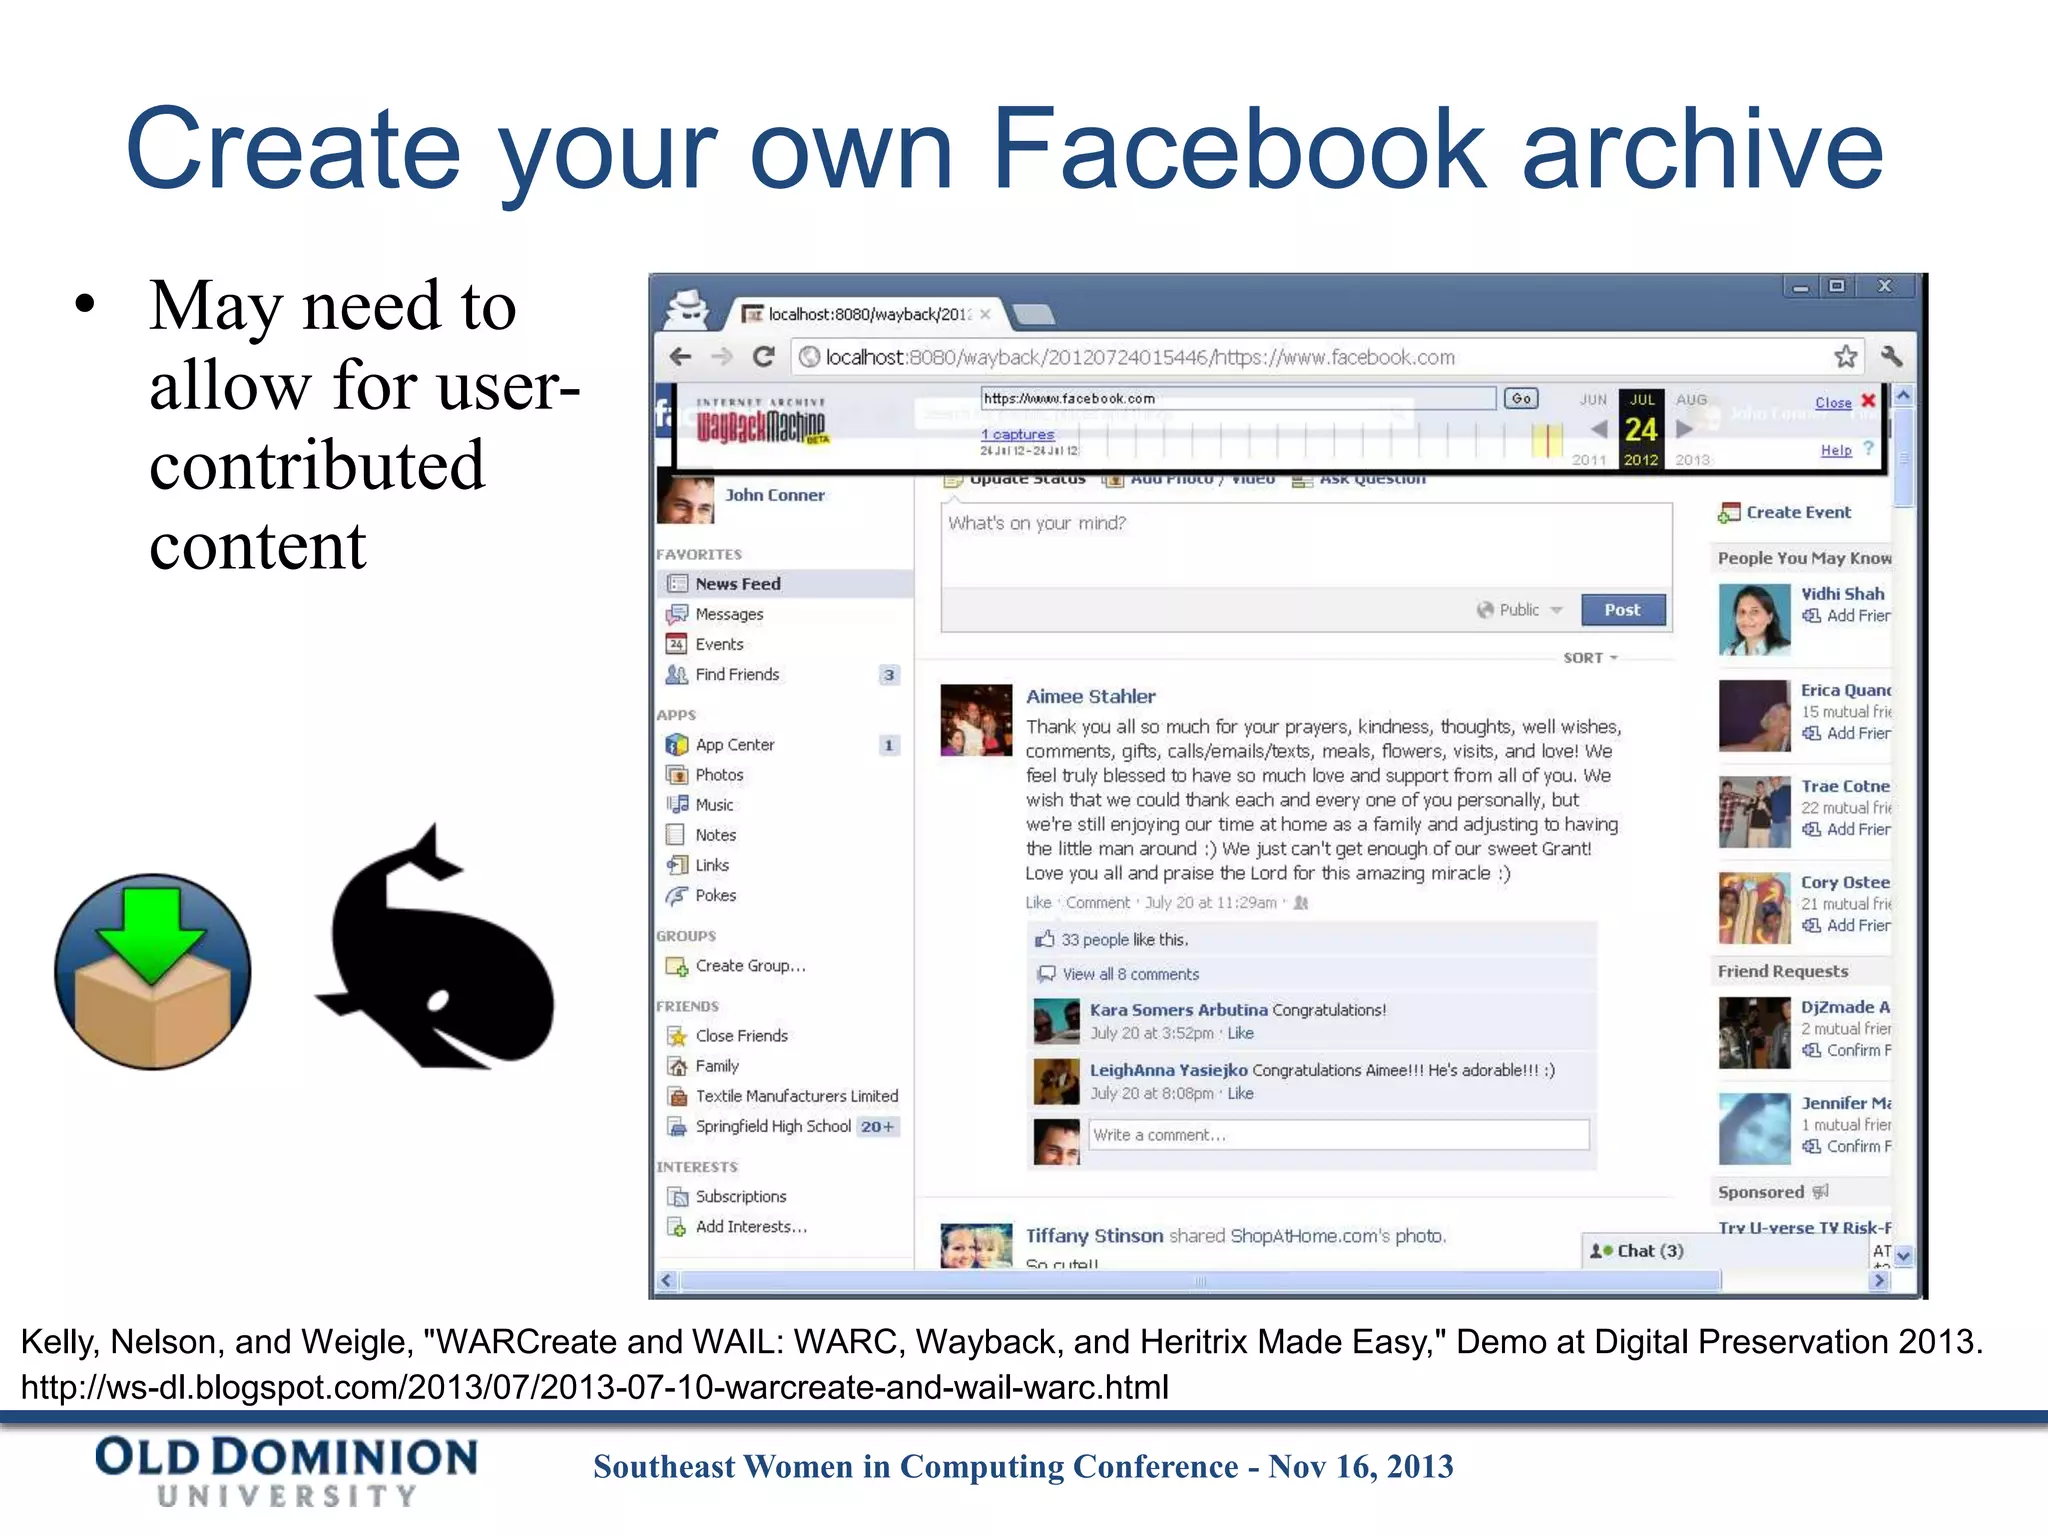The image size is (2048, 1536).
Task: Click the Write a comment field
Action: 1338,1135
